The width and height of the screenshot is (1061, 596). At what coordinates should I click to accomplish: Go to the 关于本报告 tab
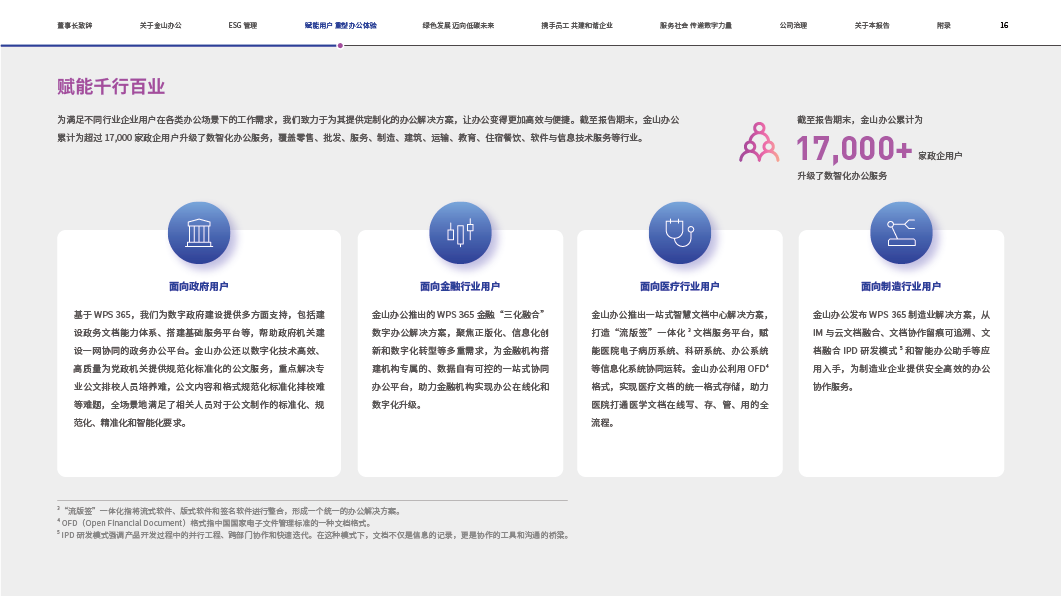[872, 25]
